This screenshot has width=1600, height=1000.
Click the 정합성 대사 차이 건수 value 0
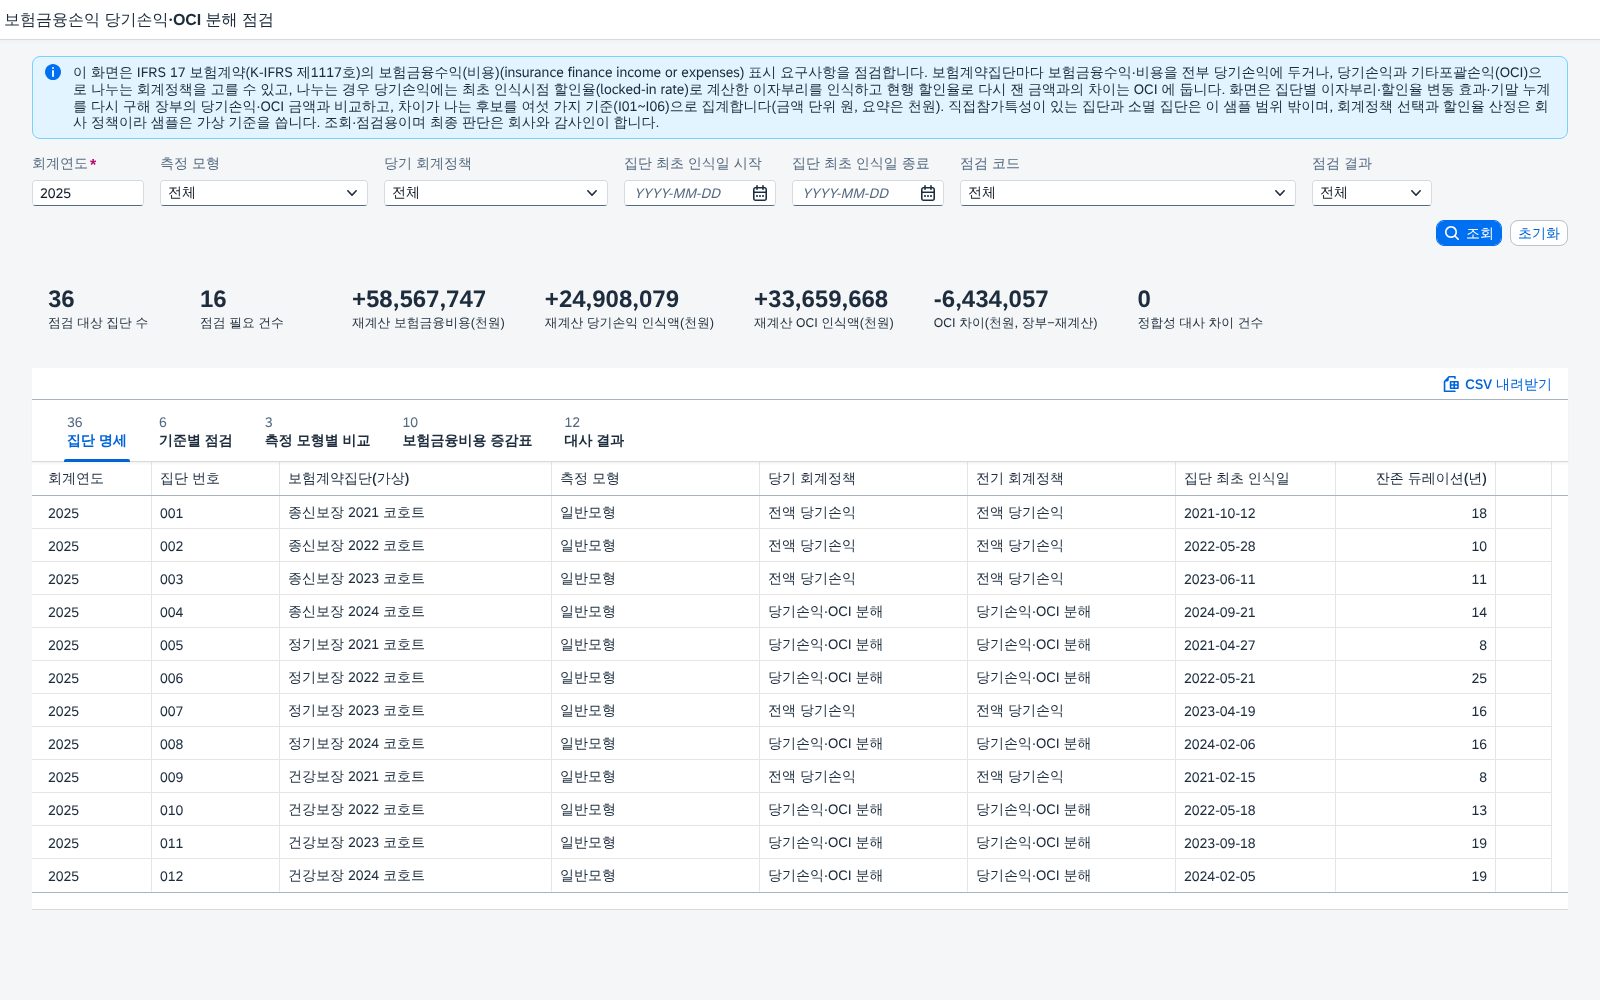pyautogui.click(x=1144, y=299)
